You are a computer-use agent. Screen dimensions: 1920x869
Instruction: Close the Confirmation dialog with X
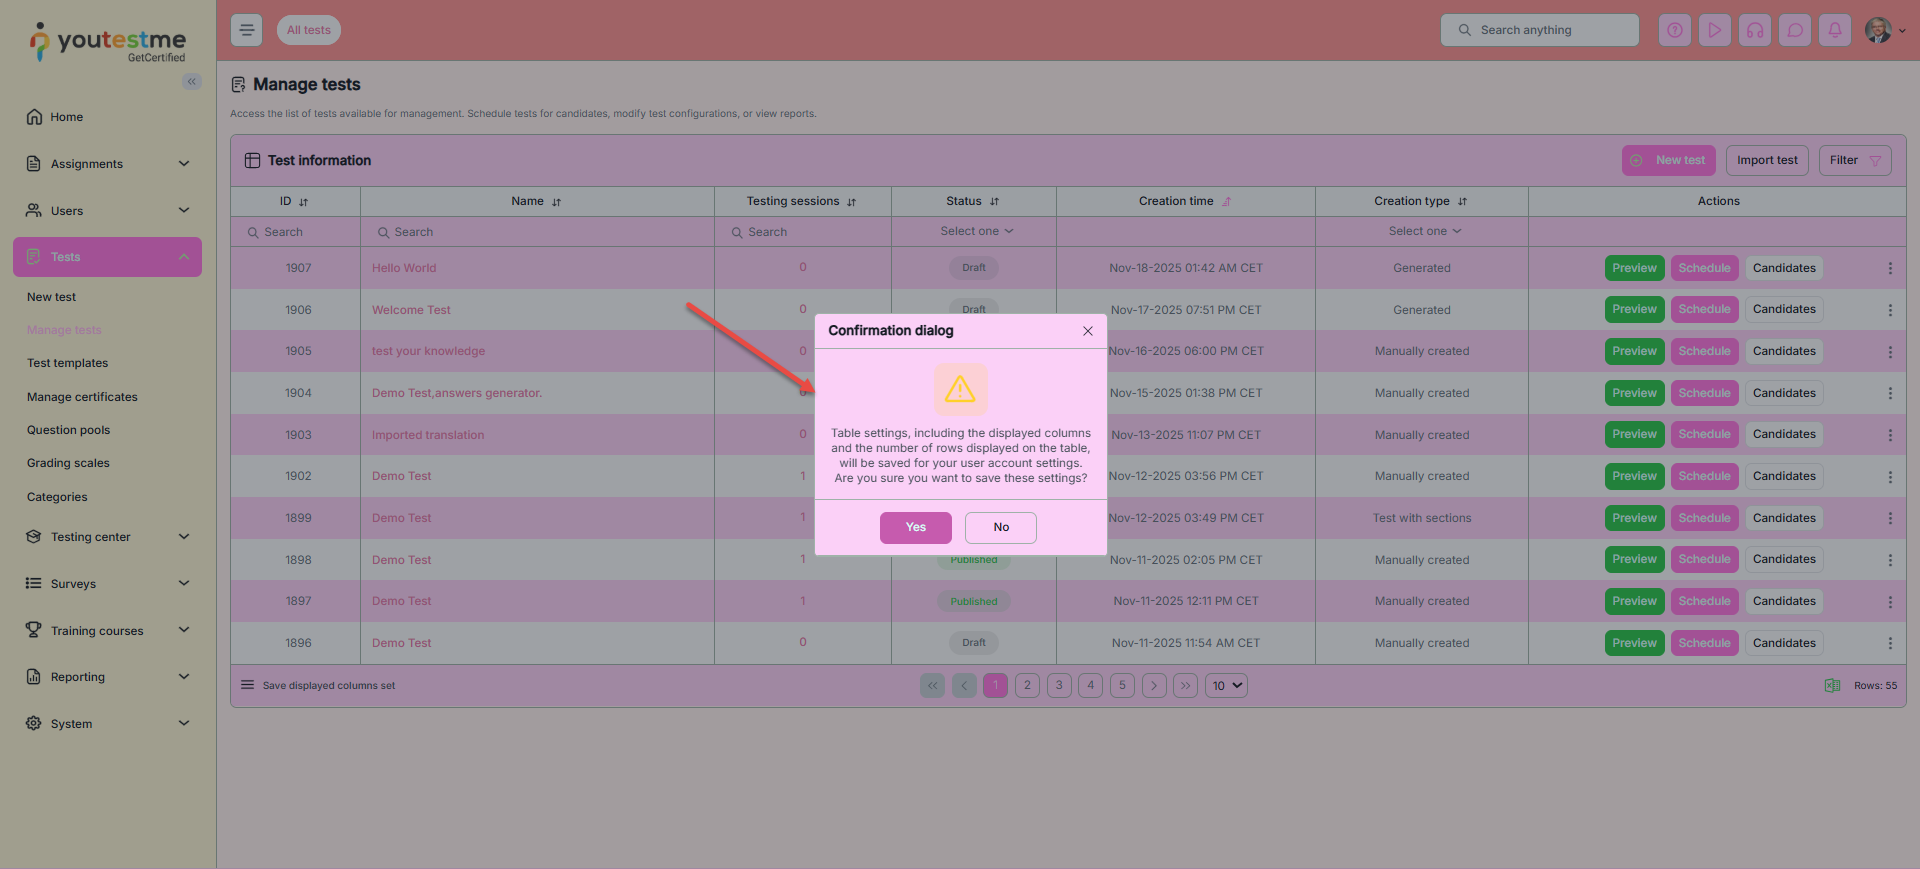[x=1088, y=331]
